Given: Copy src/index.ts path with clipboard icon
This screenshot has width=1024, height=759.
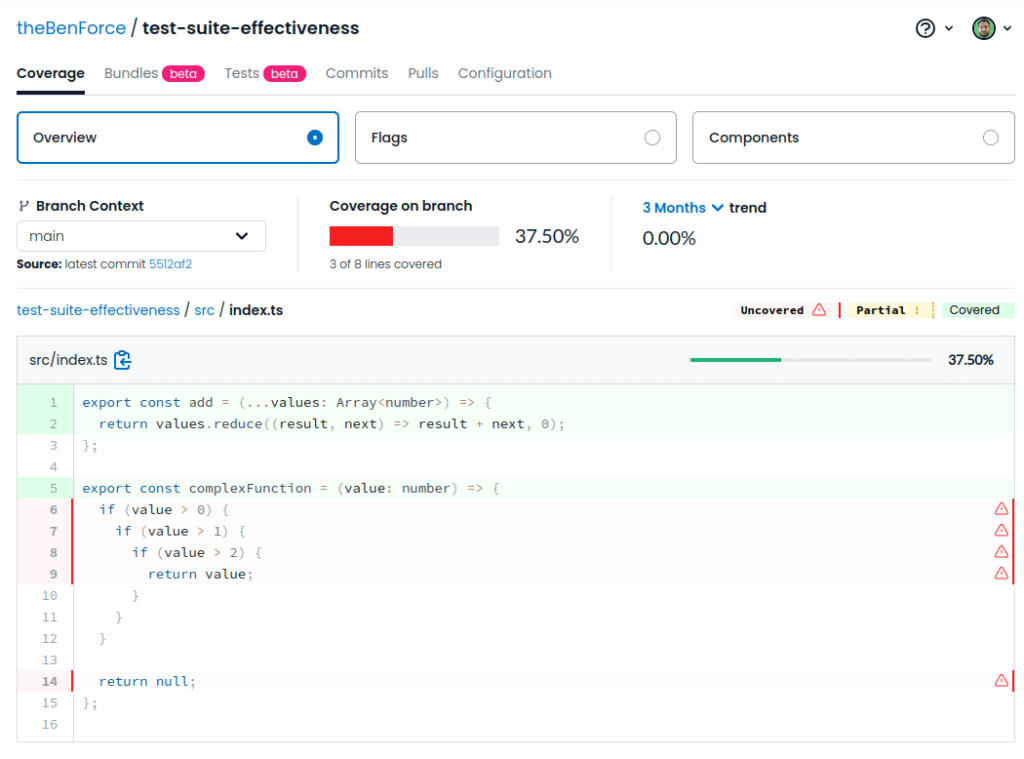Looking at the screenshot, I should click(122, 360).
